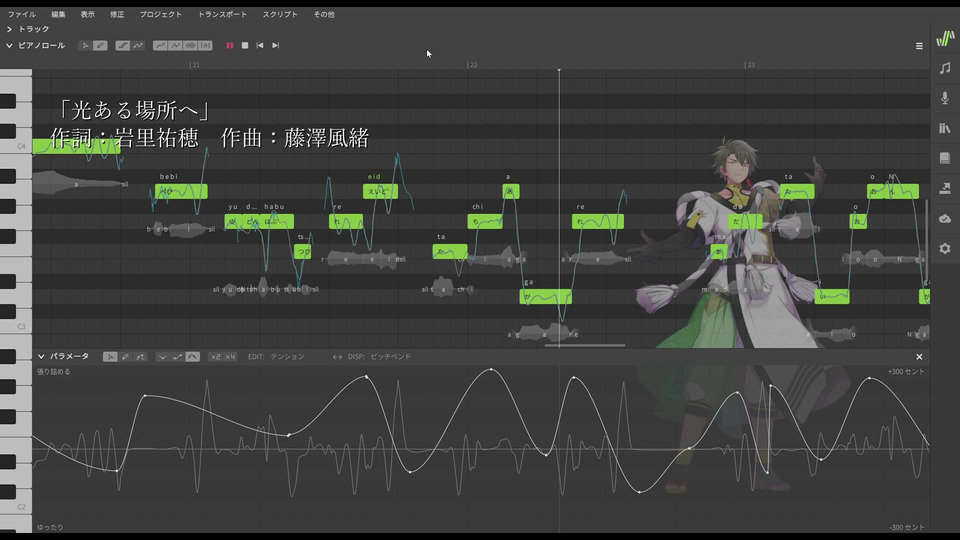
Task: Open the ファイル menu
Action: 22,14
